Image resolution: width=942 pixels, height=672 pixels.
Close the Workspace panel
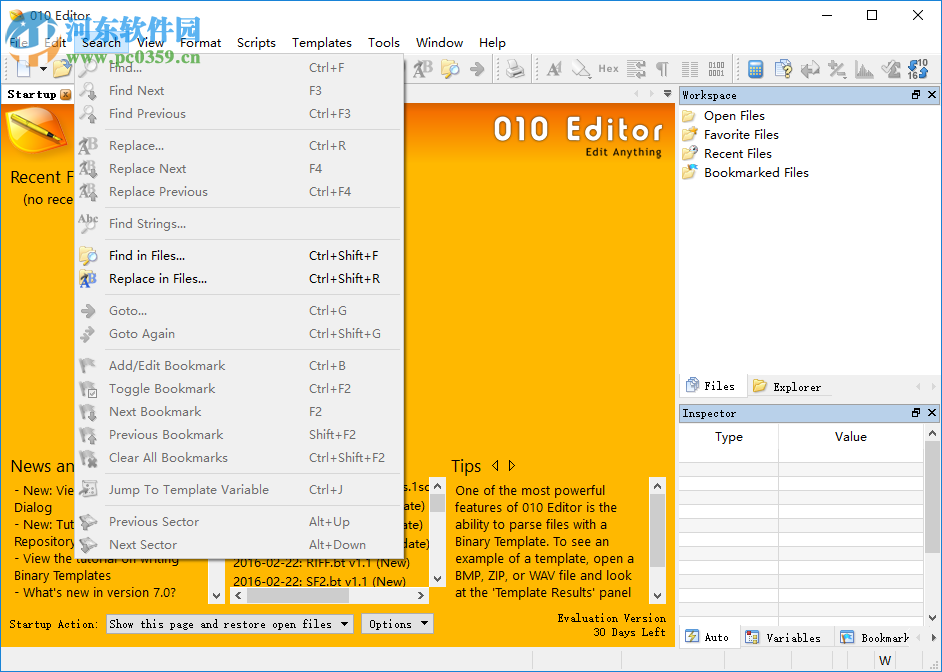[932, 95]
